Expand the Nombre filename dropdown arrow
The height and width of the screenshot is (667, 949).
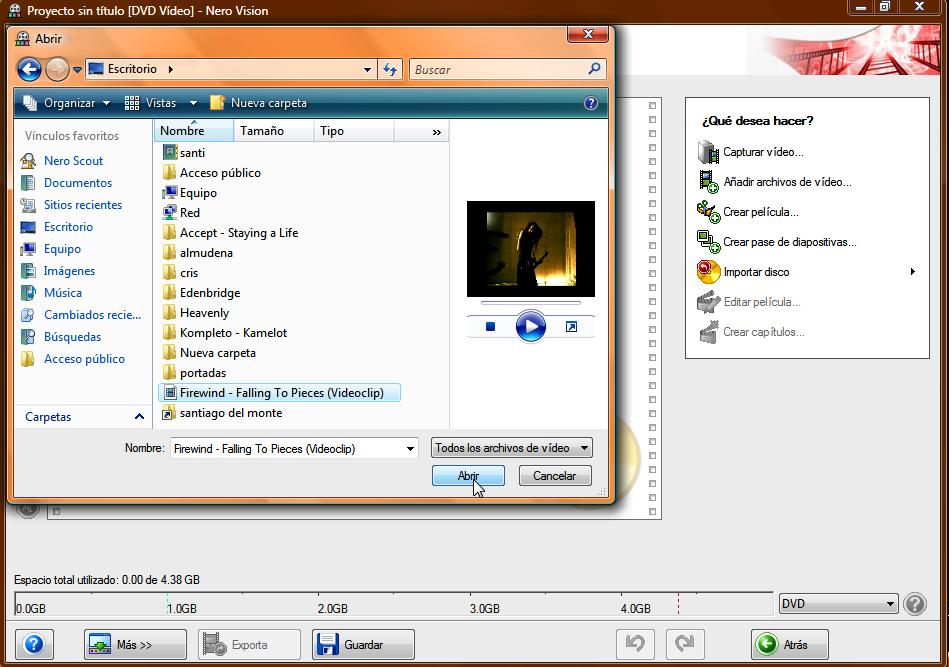pyautogui.click(x=410, y=448)
